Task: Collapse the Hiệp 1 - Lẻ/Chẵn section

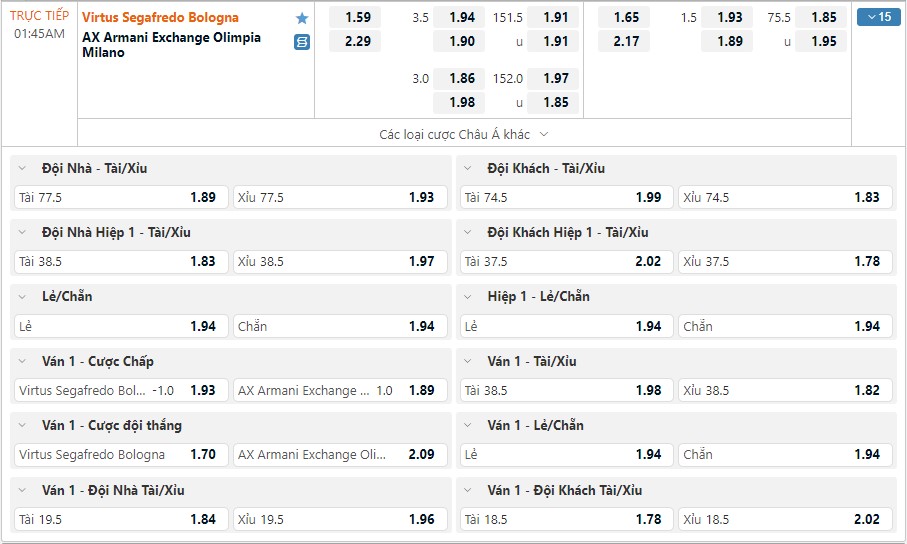Action: point(467,297)
